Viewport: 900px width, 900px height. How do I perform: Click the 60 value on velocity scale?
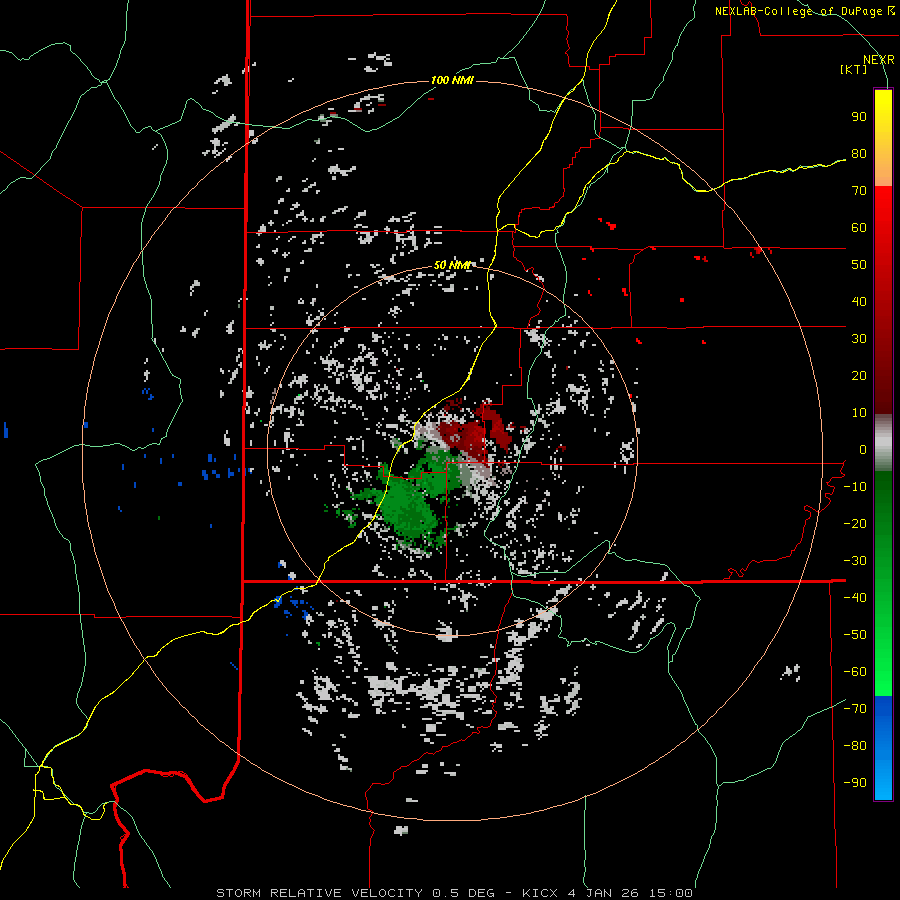[859, 228]
